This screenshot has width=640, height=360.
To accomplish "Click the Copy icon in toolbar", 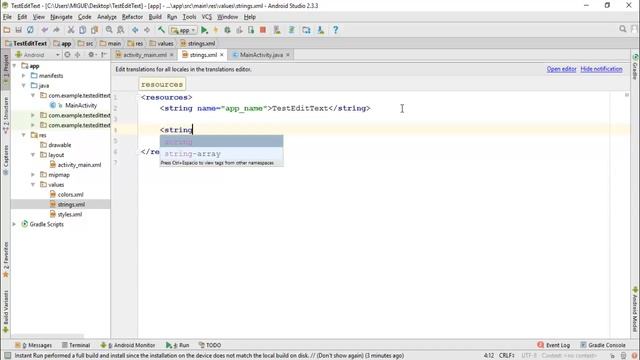I will 82,30.
